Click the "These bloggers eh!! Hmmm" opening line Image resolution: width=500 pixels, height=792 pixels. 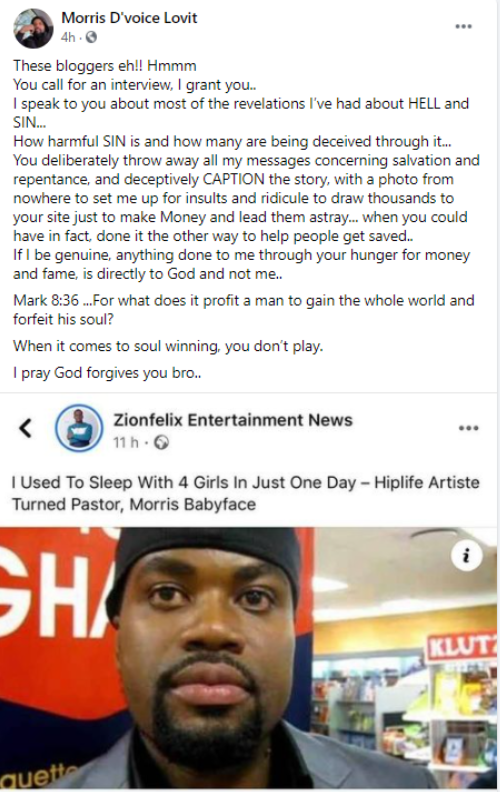tap(105, 66)
